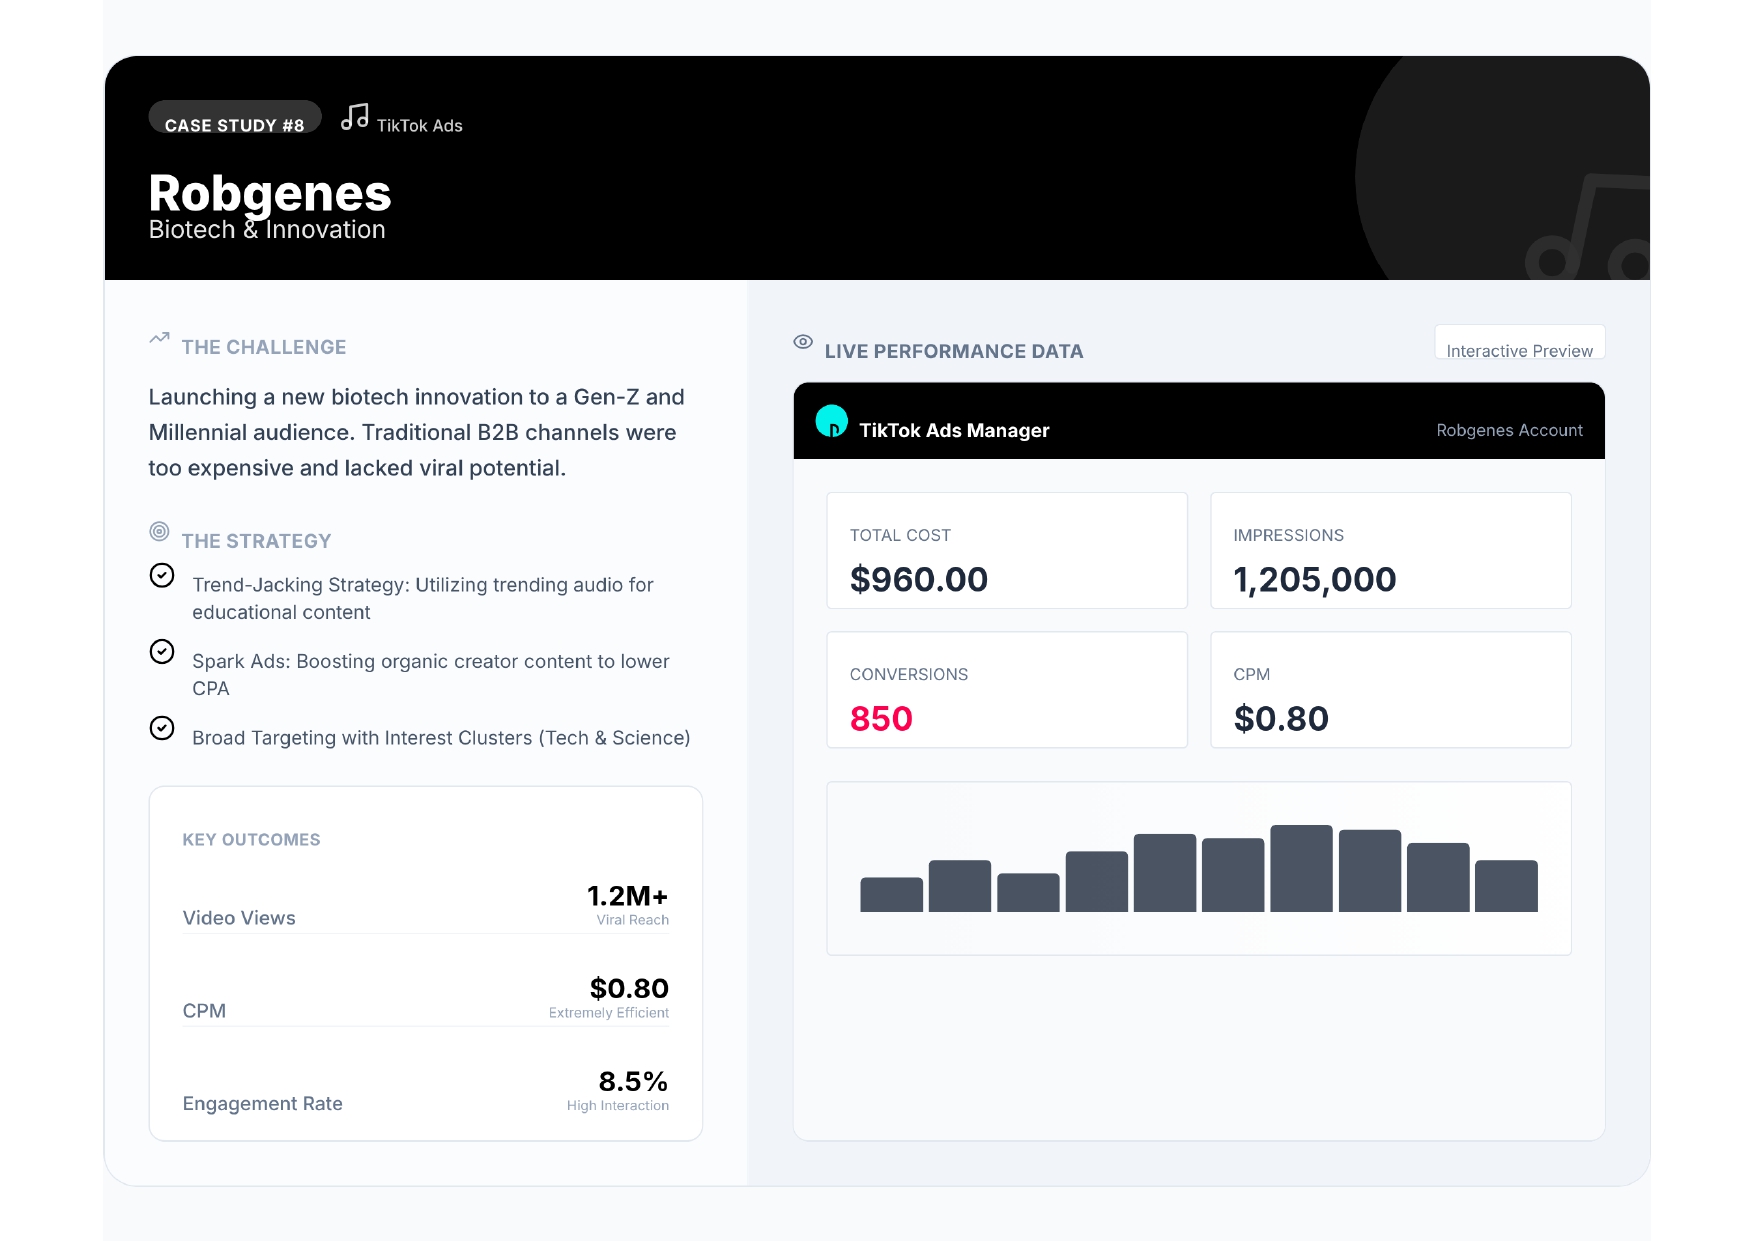Click the CPM label in Key Outcomes
Image resolution: width=1754 pixels, height=1241 pixels.
[204, 1011]
